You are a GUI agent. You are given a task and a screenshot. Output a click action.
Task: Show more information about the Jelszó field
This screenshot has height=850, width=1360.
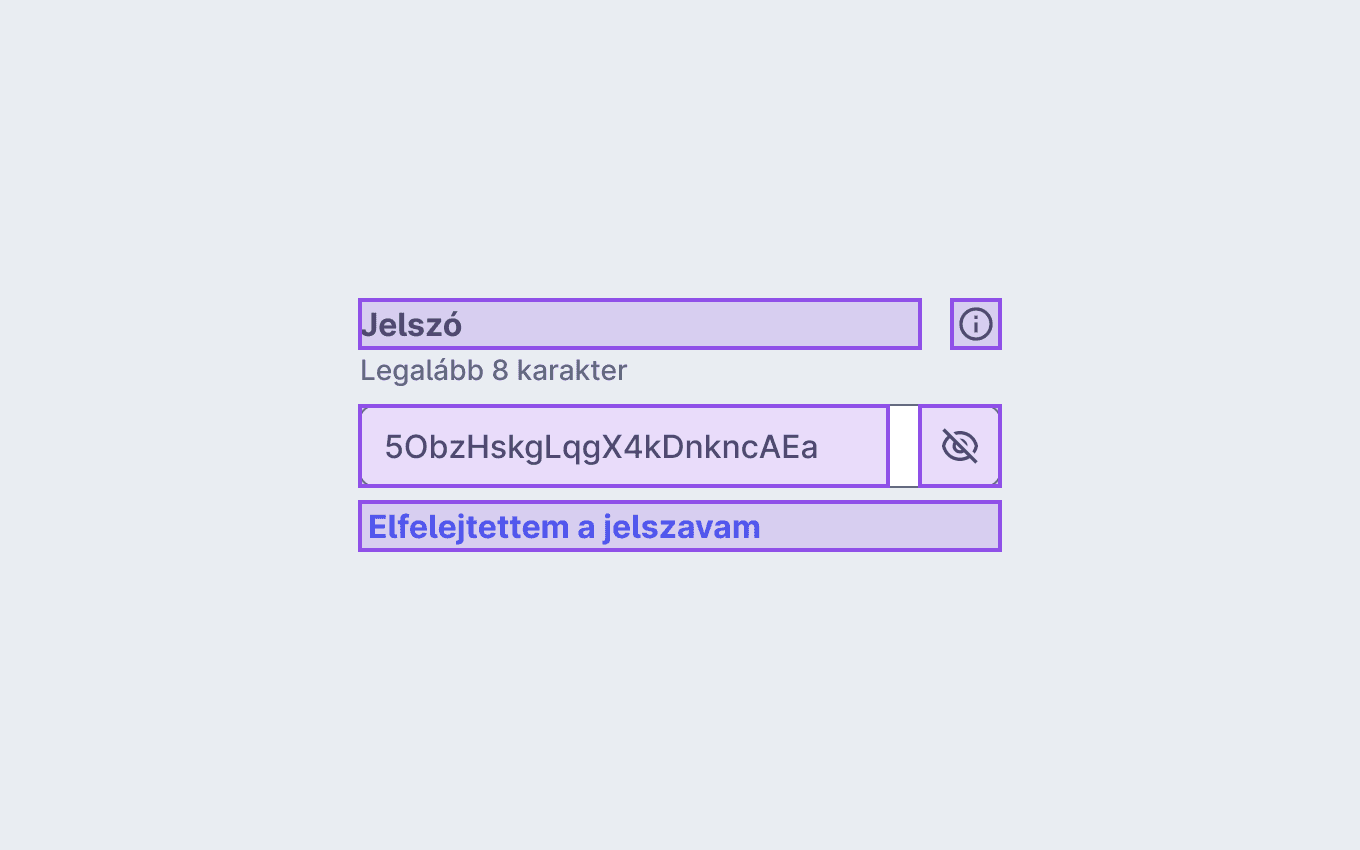point(975,324)
